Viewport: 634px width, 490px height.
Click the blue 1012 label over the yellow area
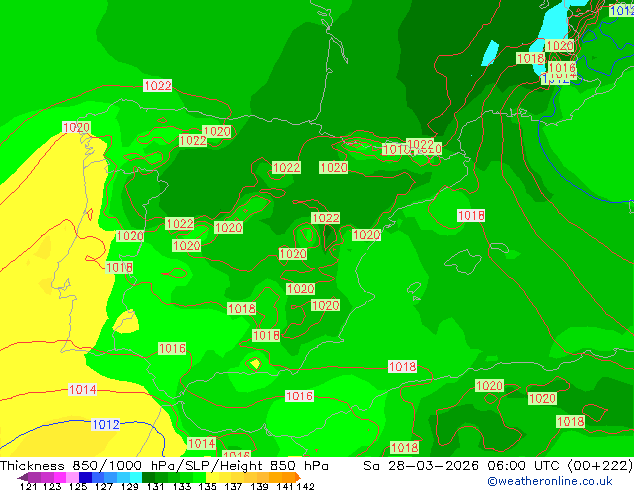pos(106,425)
